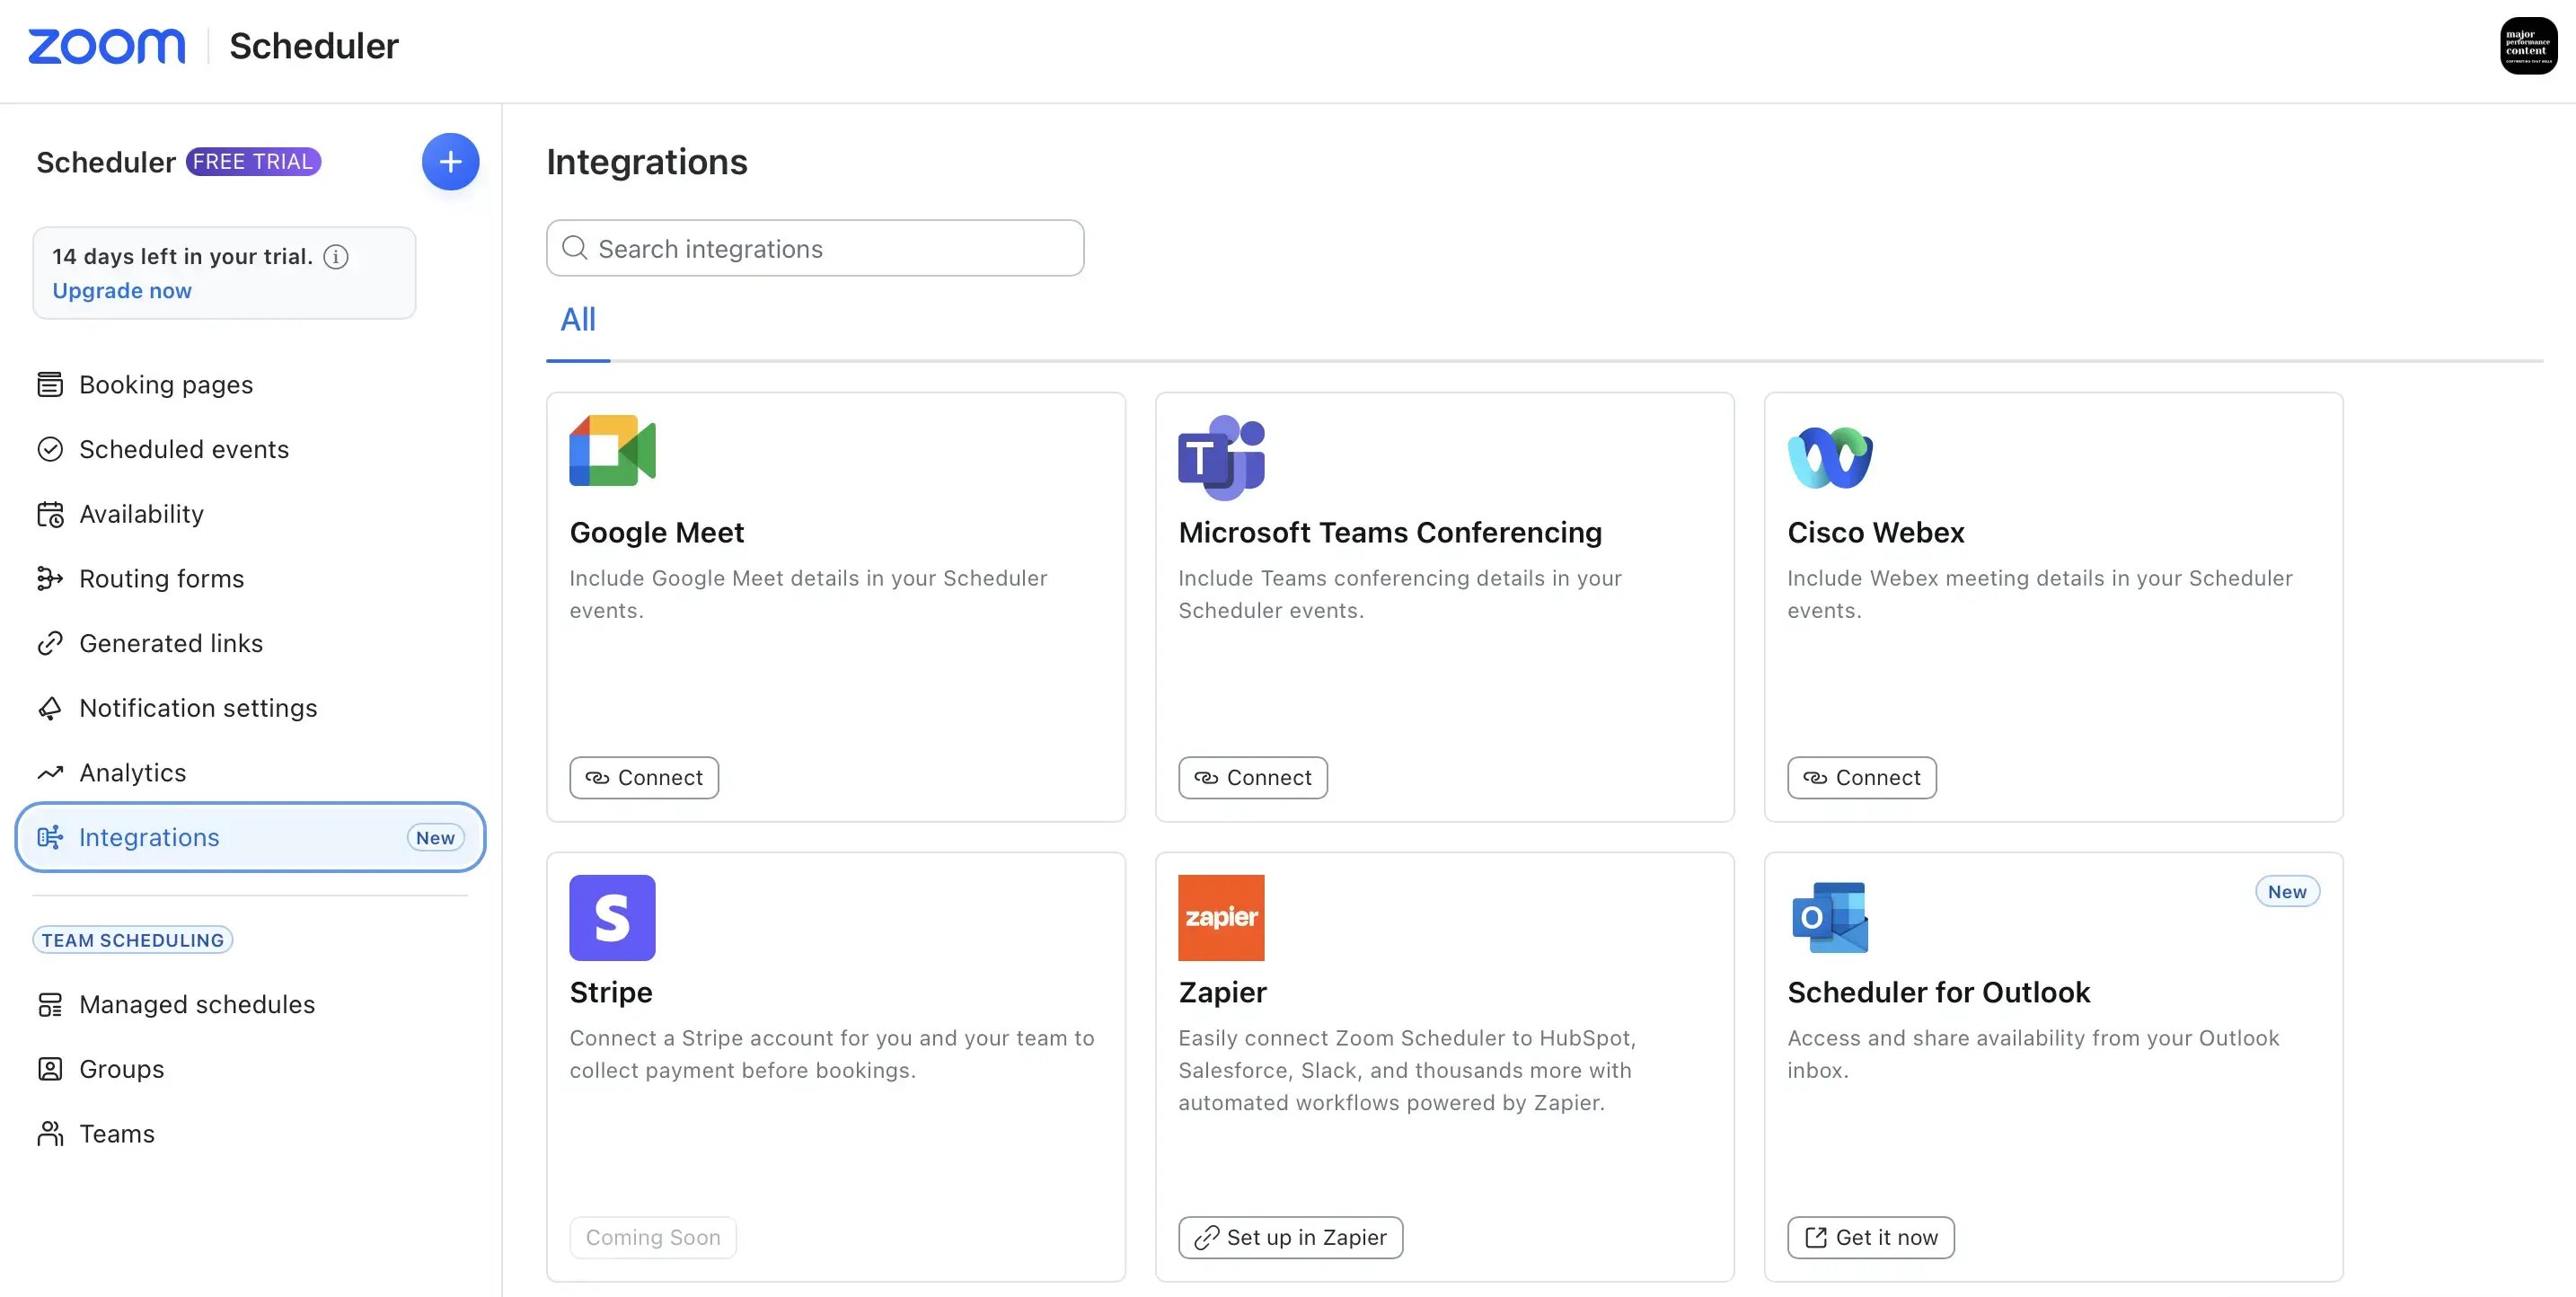
Task: Open Generated links
Action: coord(250,643)
